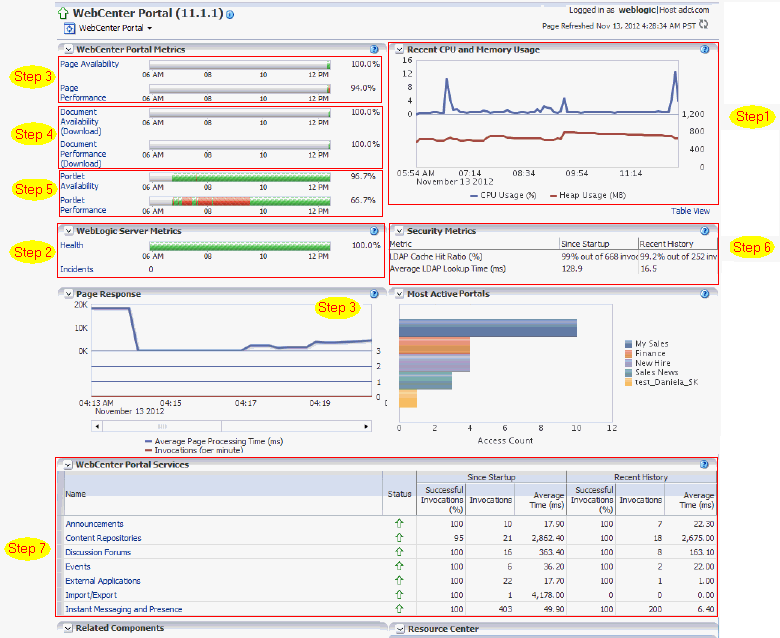Image resolution: width=780 pixels, height=638 pixels.
Task: Open Document Performance (Download) link
Action: click(x=83, y=154)
